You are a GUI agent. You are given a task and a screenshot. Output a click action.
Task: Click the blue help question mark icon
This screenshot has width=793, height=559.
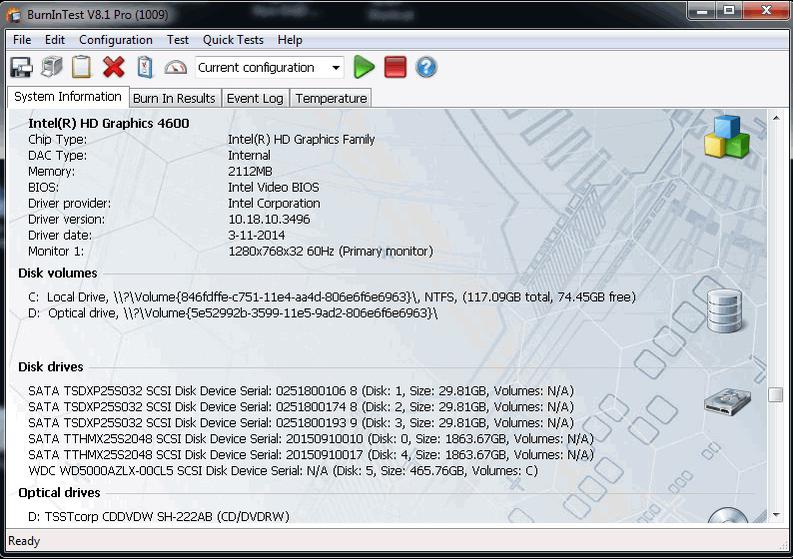[426, 67]
